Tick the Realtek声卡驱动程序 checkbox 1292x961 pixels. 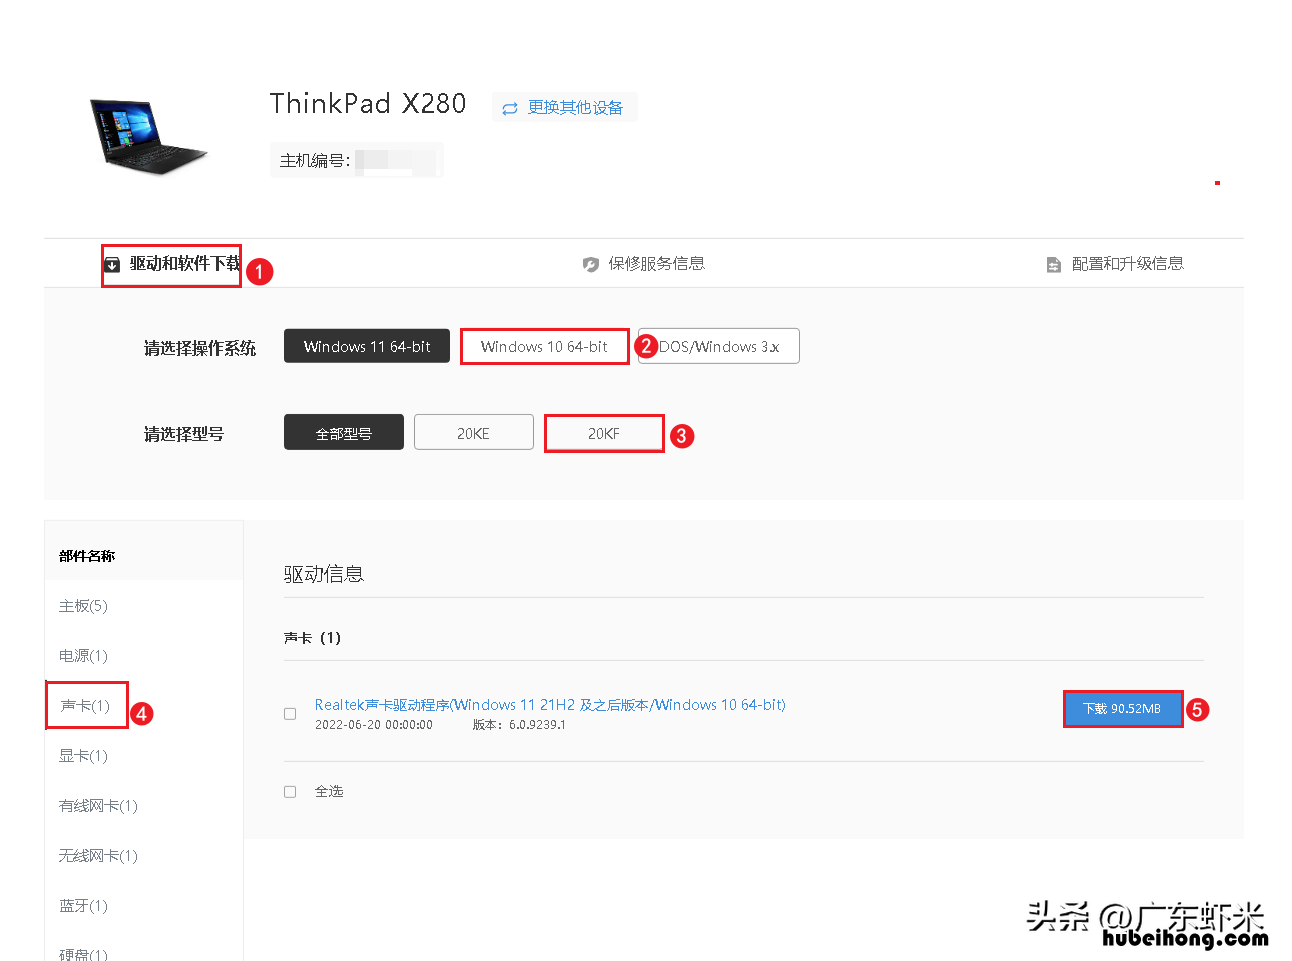click(290, 714)
